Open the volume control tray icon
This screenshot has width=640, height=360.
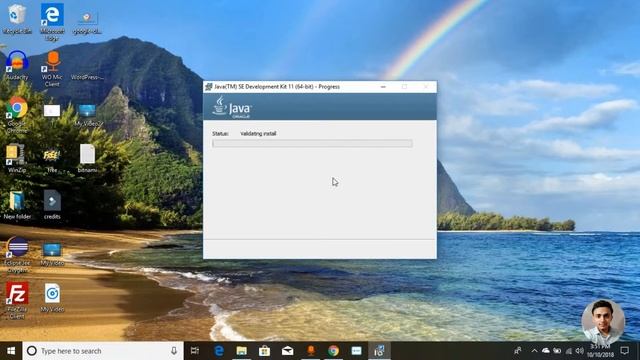tap(580, 351)
